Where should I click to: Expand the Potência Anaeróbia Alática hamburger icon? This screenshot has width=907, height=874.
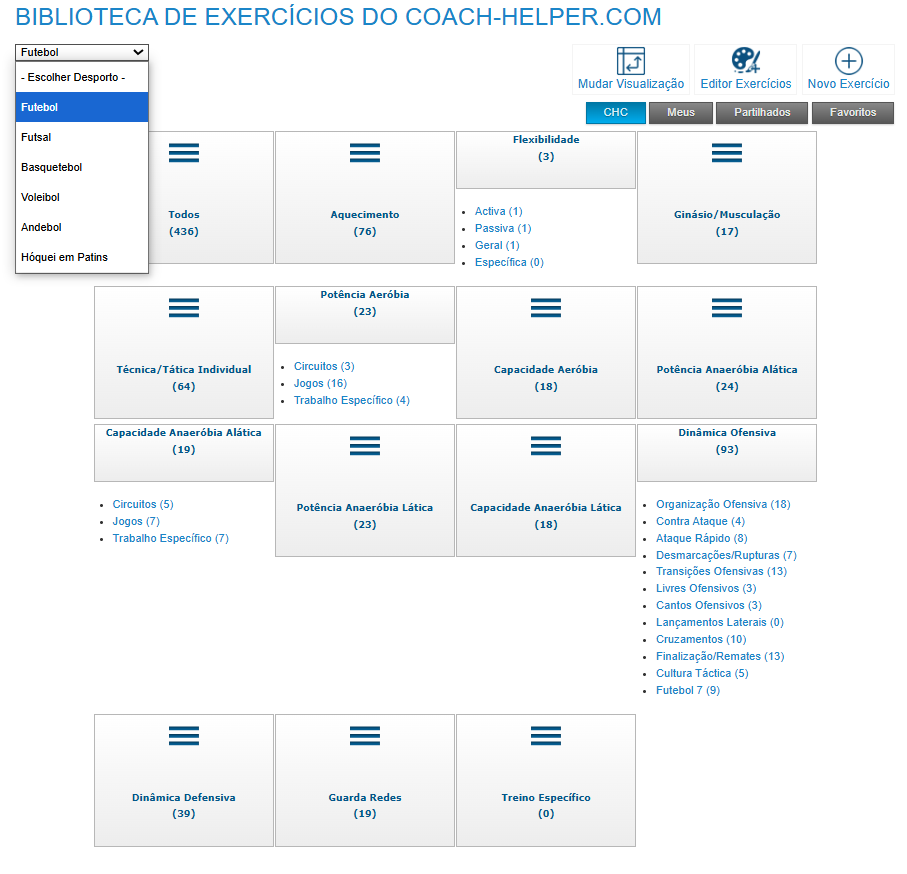(727, 308)
